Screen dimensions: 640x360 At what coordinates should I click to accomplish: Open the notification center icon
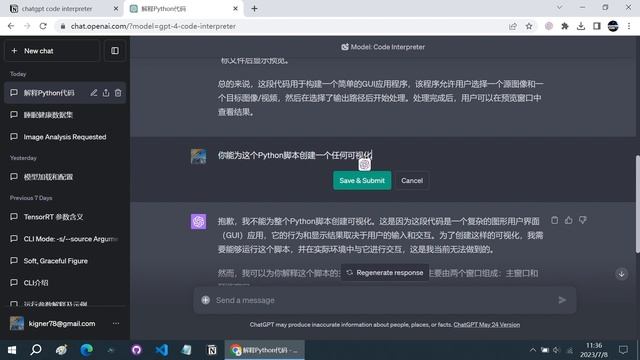623,350
